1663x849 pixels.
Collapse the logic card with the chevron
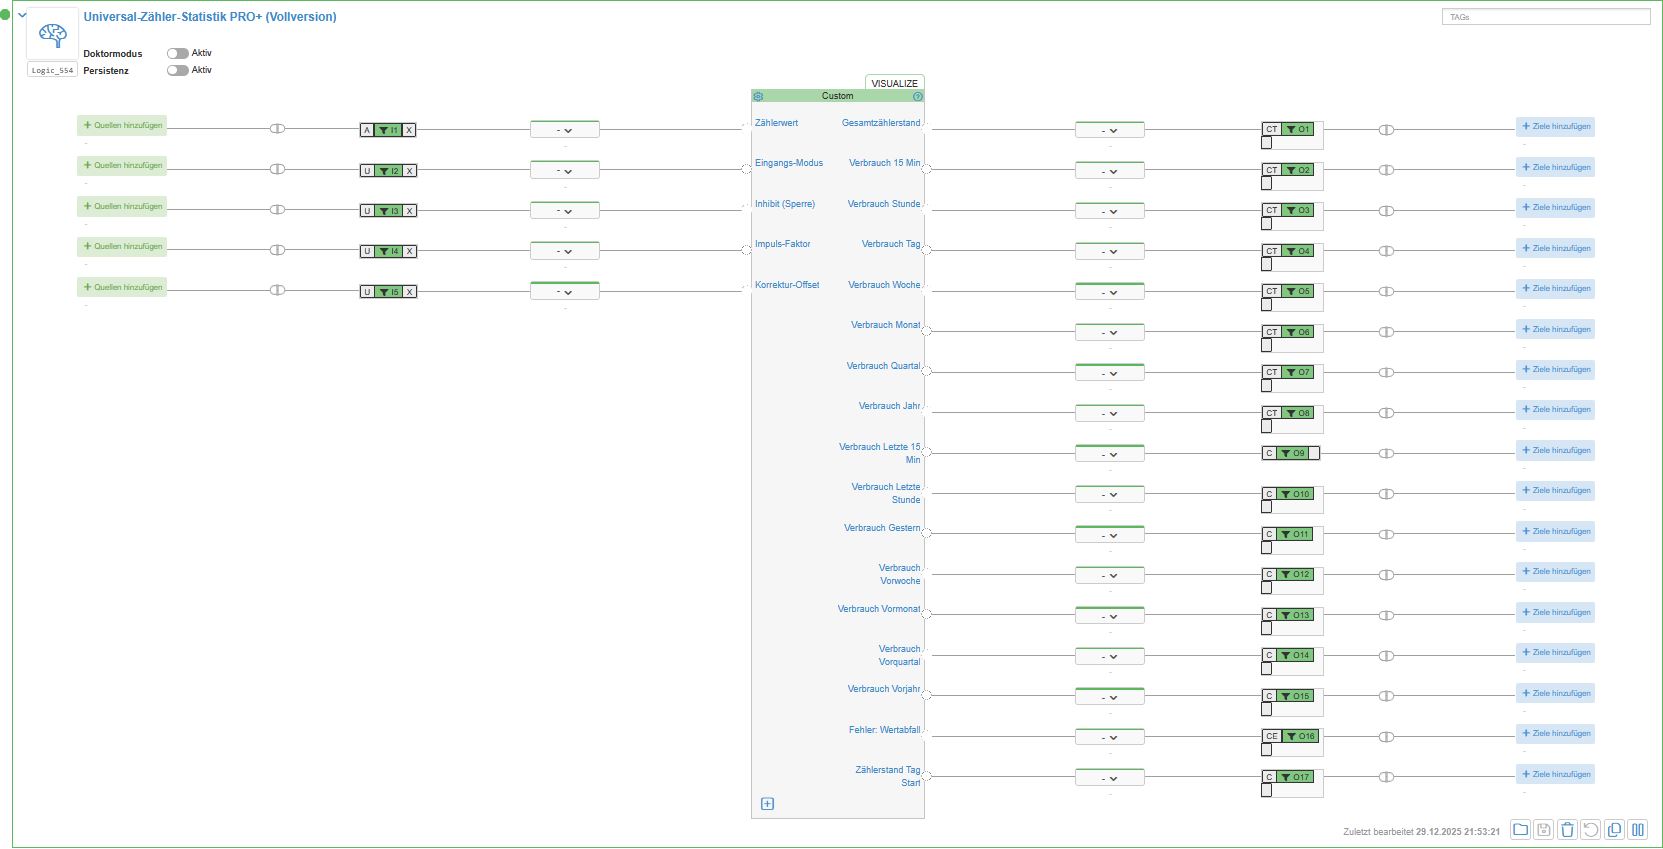[x=22, y=15]
